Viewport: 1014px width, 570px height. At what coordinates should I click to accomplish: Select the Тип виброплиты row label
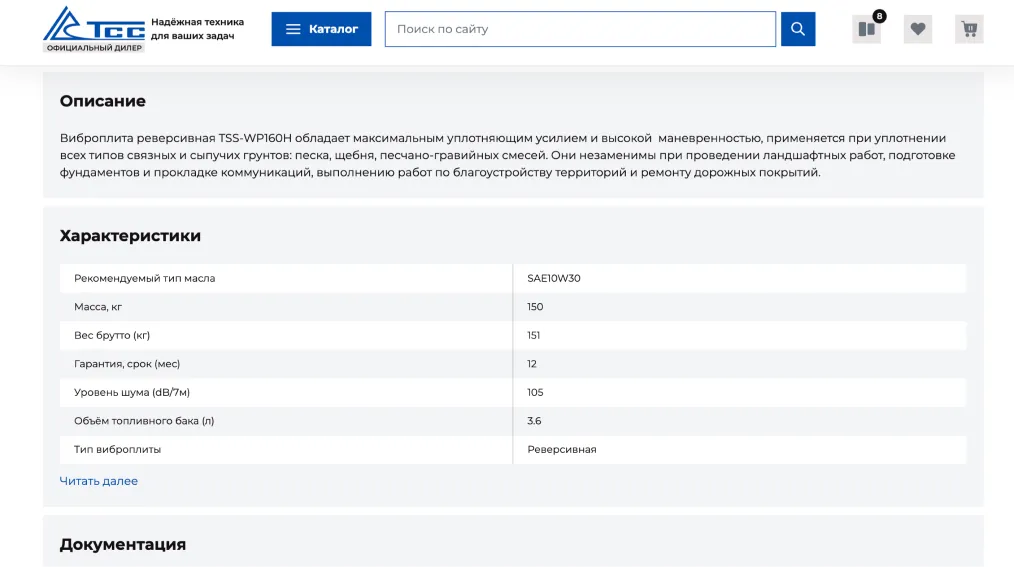(x=117, y=449)
